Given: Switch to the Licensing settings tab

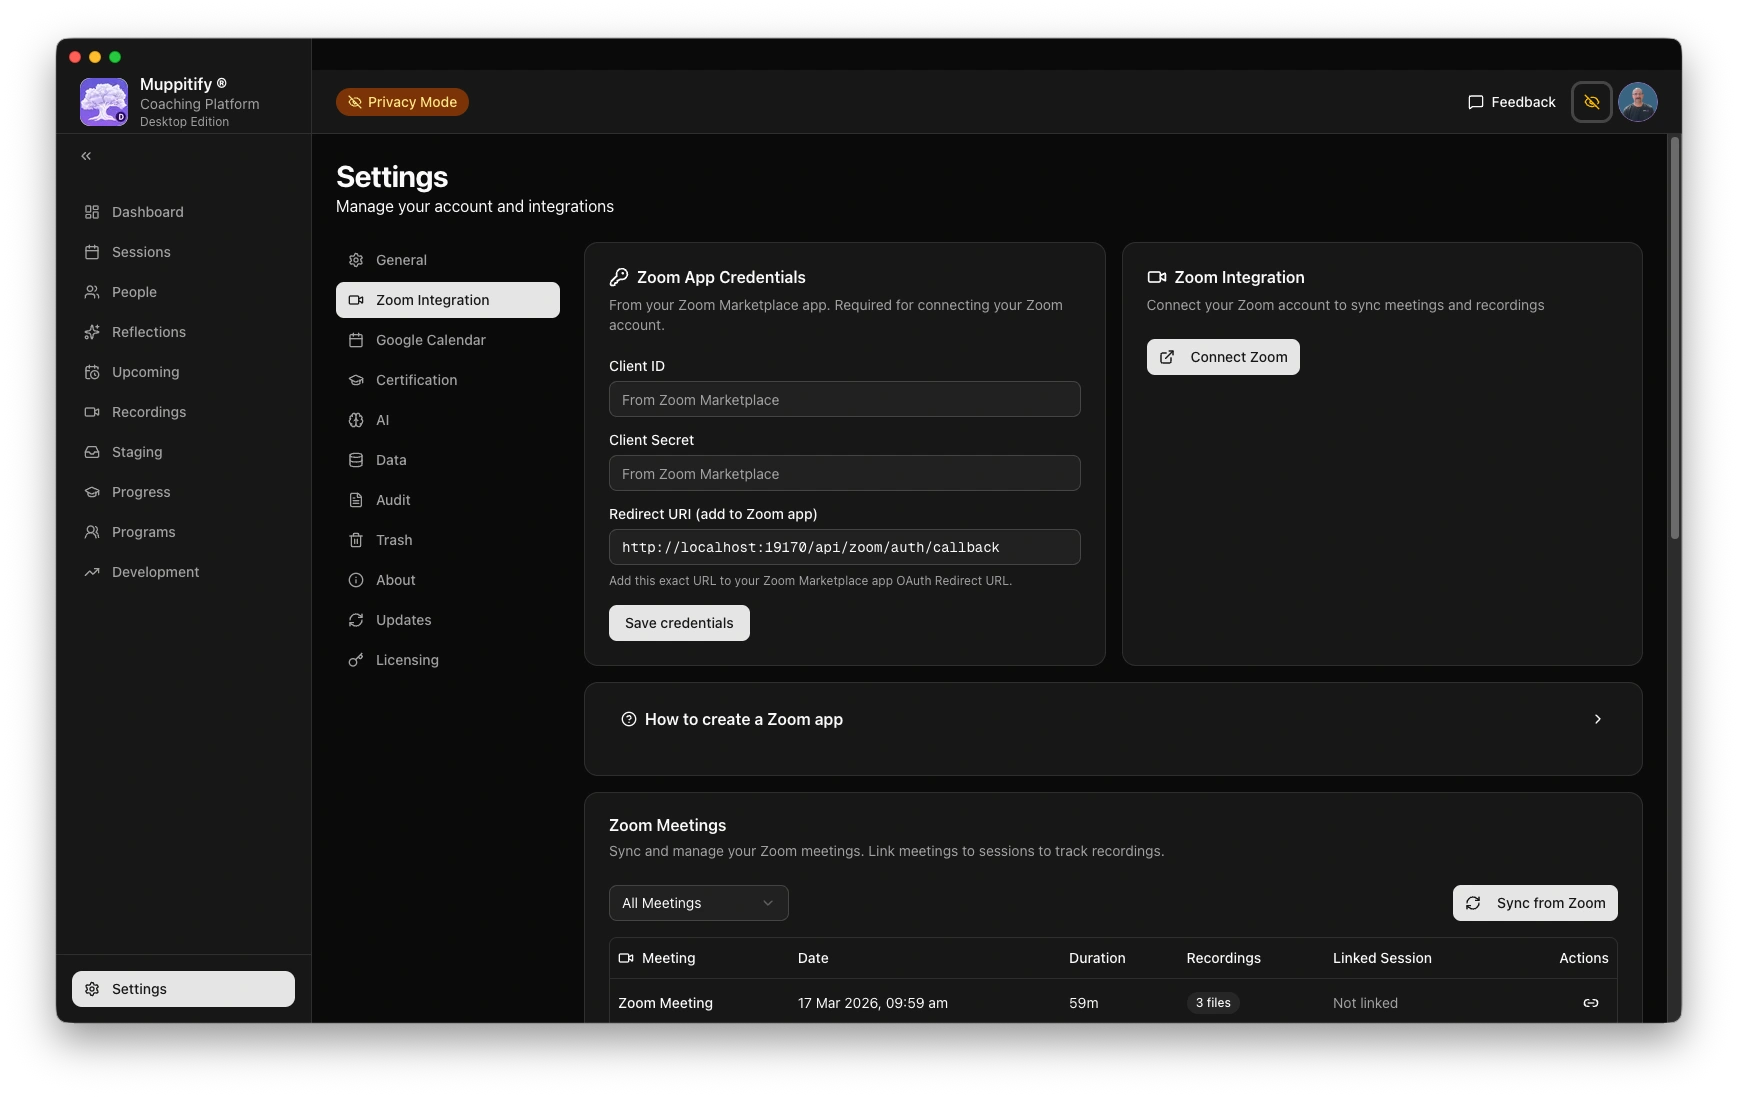Looking at the screenshot, I should point(407,660).
